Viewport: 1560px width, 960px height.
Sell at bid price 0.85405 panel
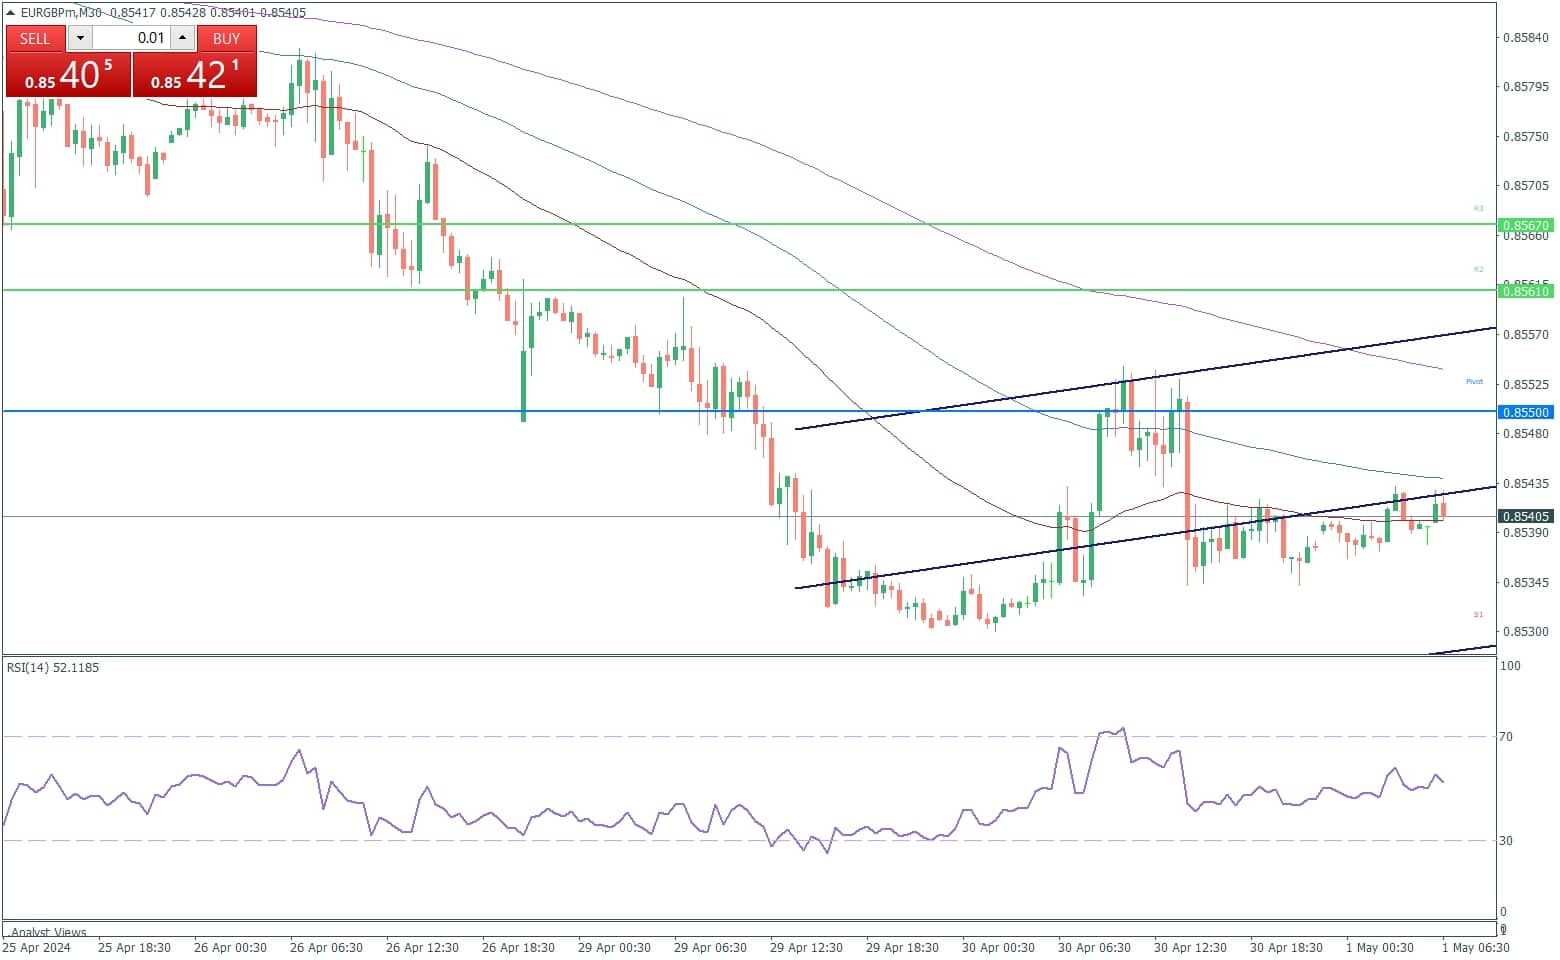[x=68, y=75]
